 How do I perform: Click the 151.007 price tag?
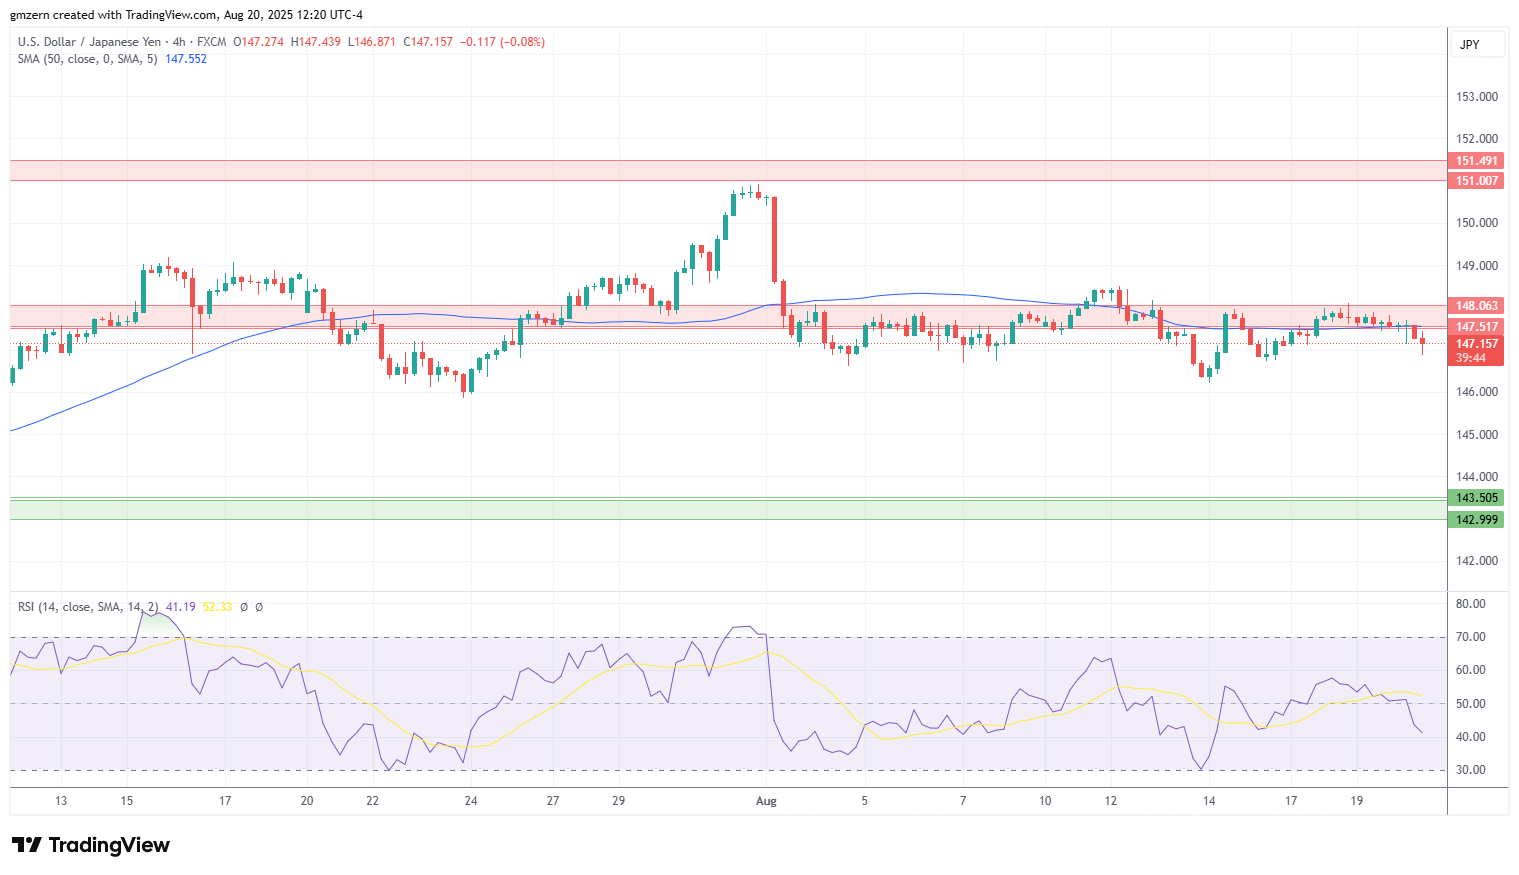1476,181
